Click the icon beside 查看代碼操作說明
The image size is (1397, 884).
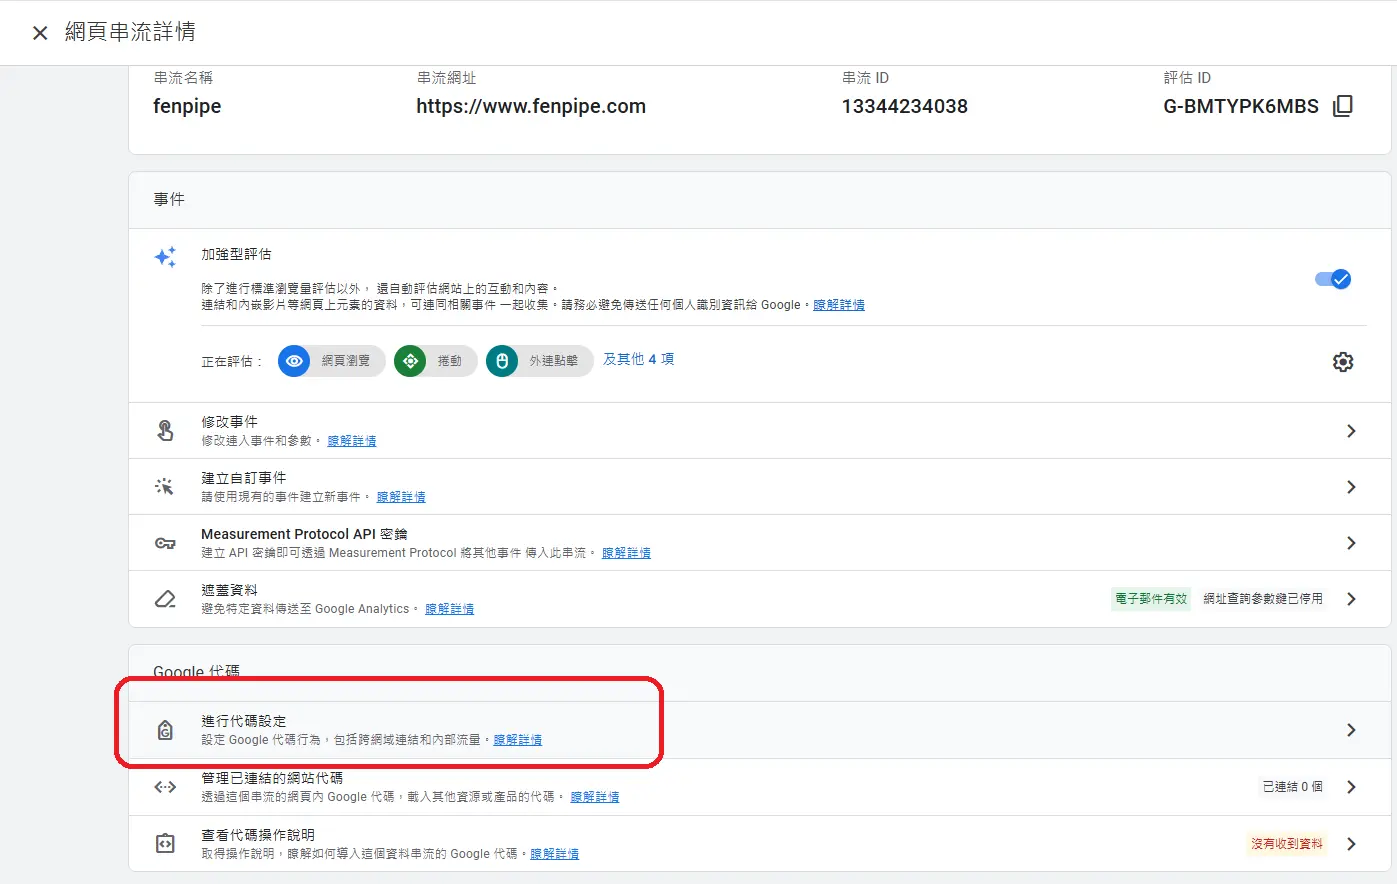click(165, 843)
